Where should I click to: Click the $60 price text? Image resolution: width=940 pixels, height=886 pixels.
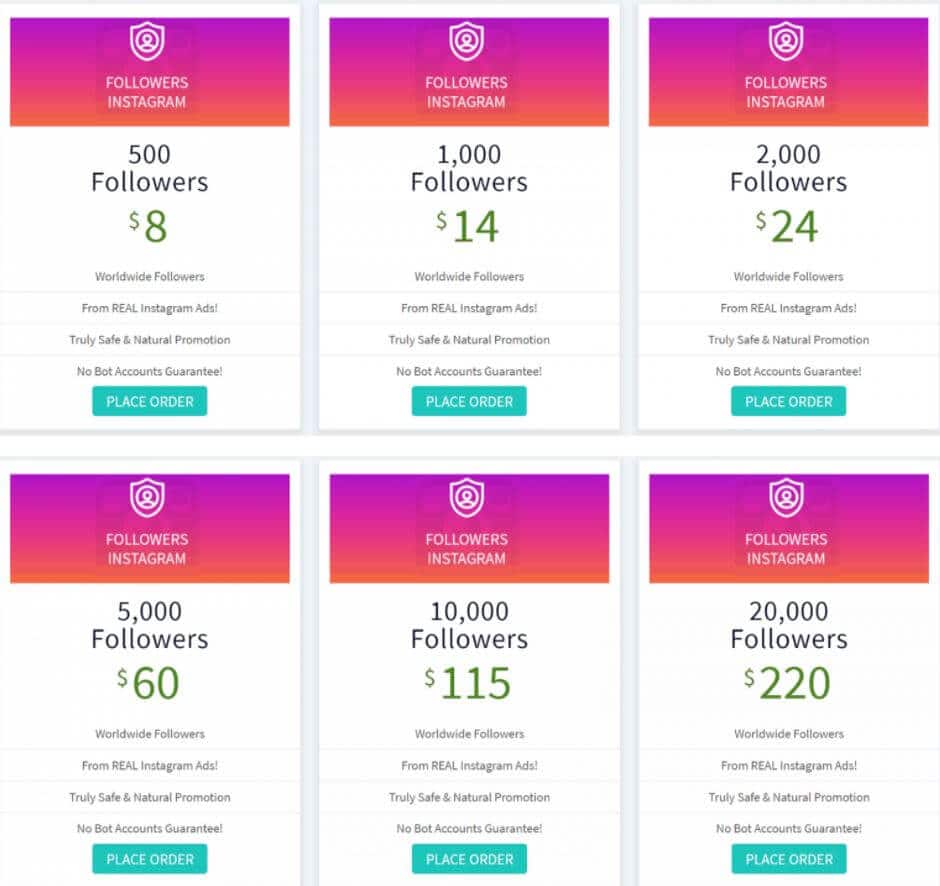(x=148, y=683)
